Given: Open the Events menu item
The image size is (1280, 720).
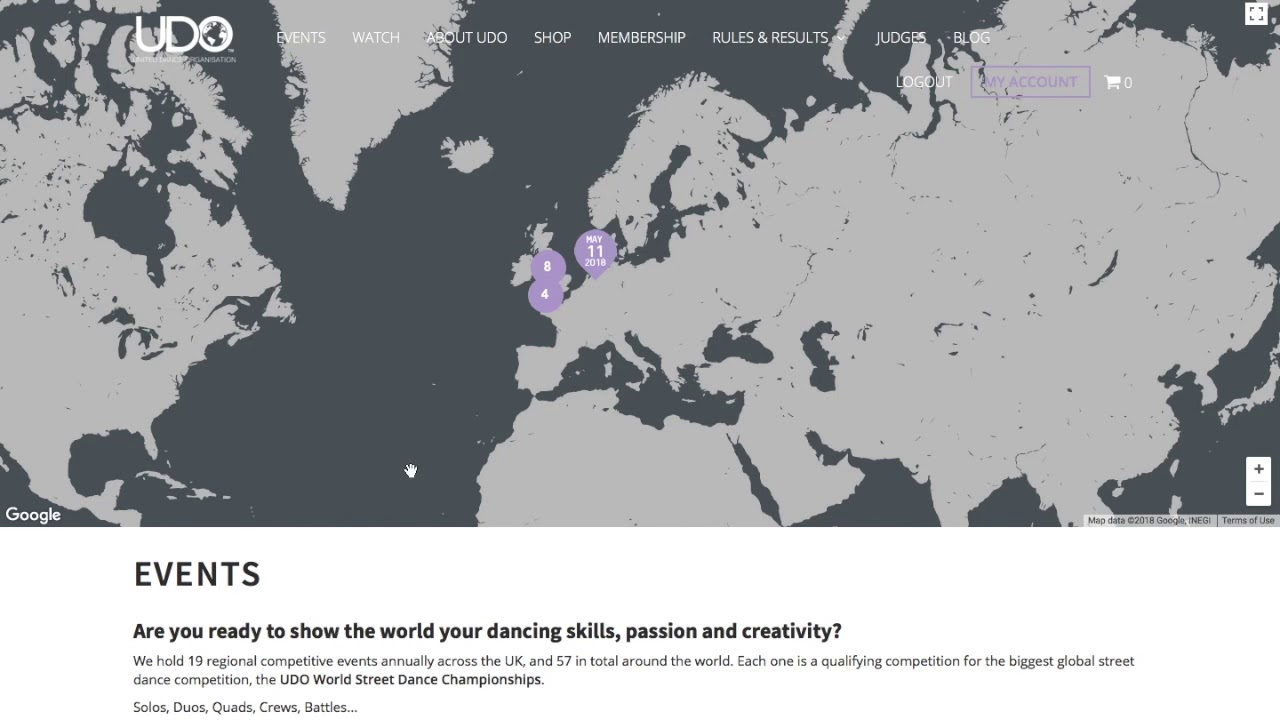Looking at the screenshot, I should pyautogui.click(x=301, y=38).
